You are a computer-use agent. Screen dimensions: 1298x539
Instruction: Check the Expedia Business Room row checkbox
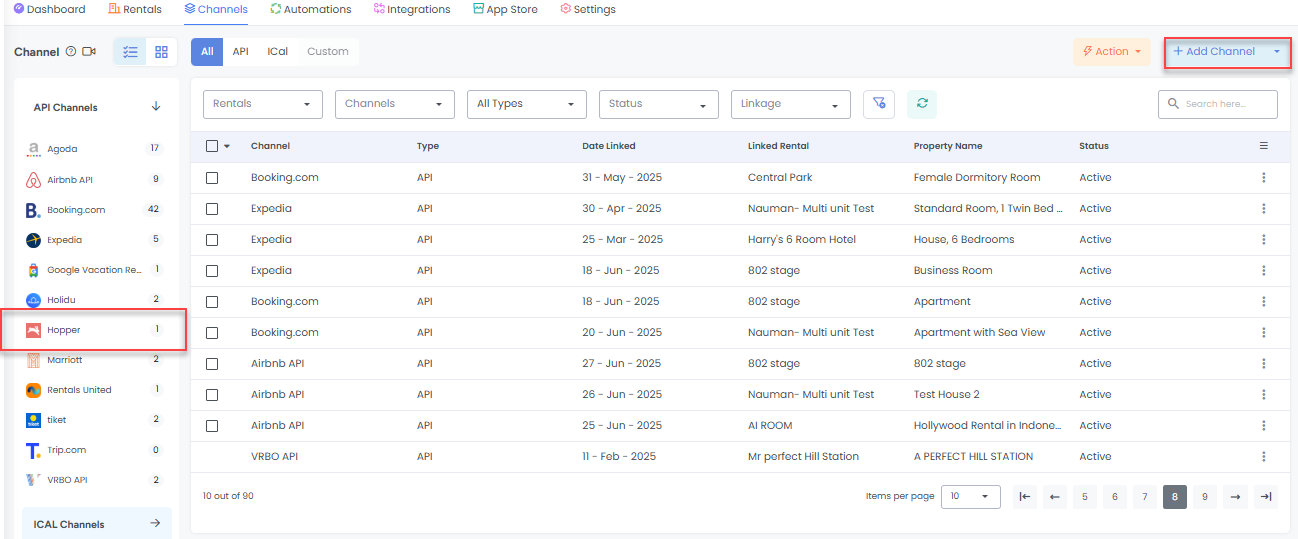(212, 271)
